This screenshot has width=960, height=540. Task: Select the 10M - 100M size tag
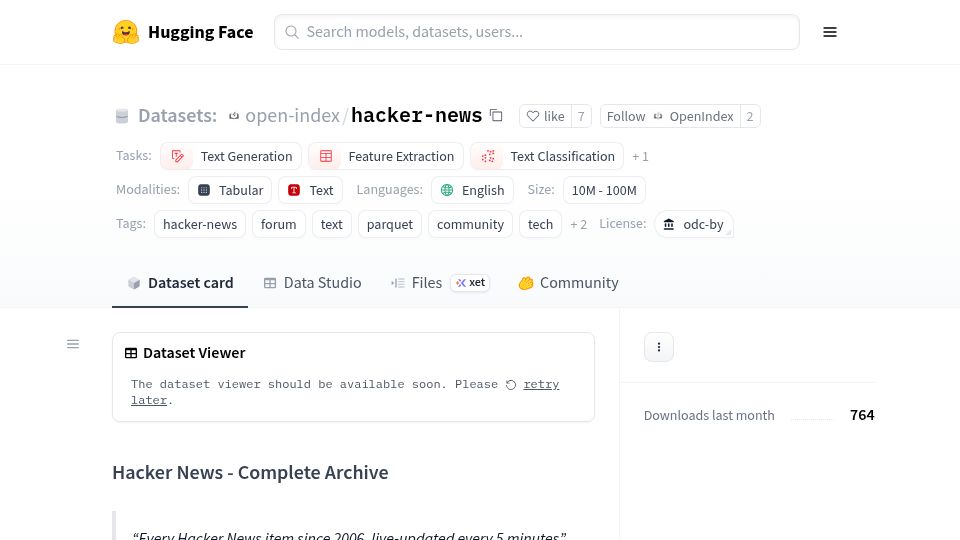604,190
